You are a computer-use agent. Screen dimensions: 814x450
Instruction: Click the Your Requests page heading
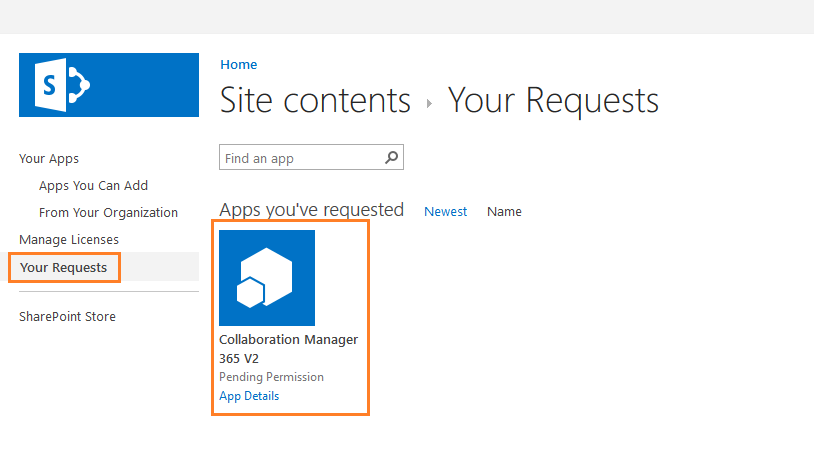point(553,101)
